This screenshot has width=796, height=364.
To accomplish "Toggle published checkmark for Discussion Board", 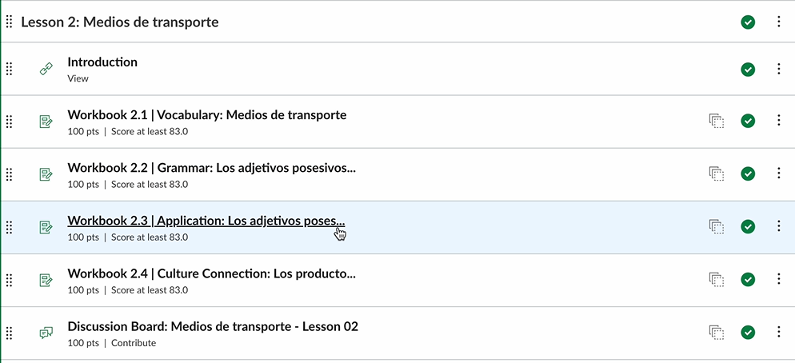I will click(x=747, y=333).
